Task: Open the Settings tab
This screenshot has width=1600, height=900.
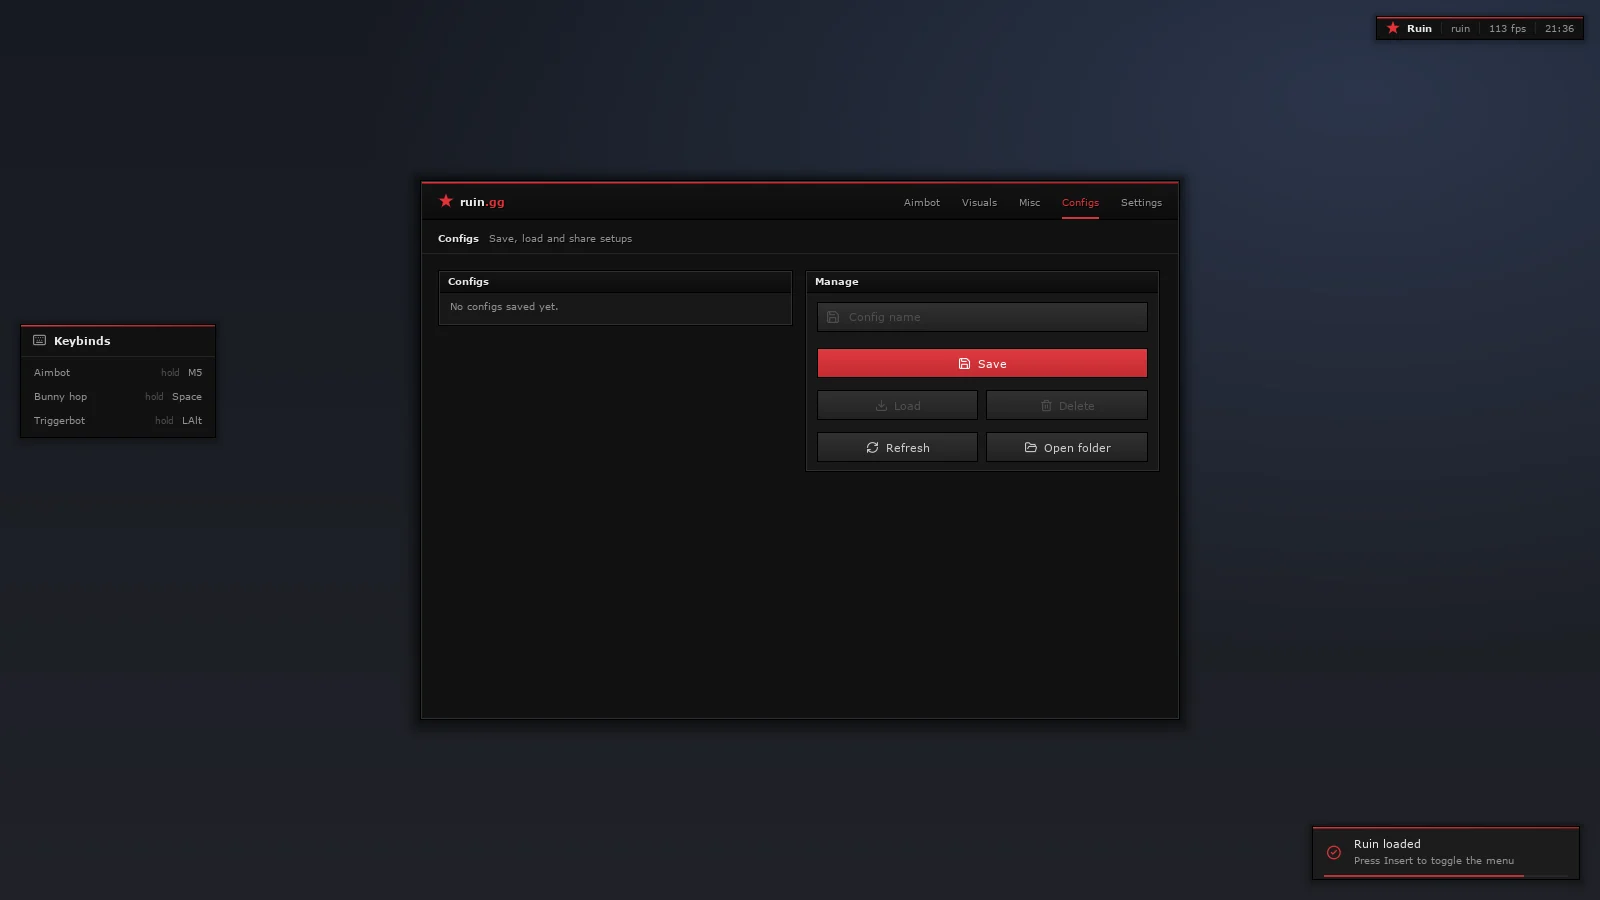Action: [1141, 203]
